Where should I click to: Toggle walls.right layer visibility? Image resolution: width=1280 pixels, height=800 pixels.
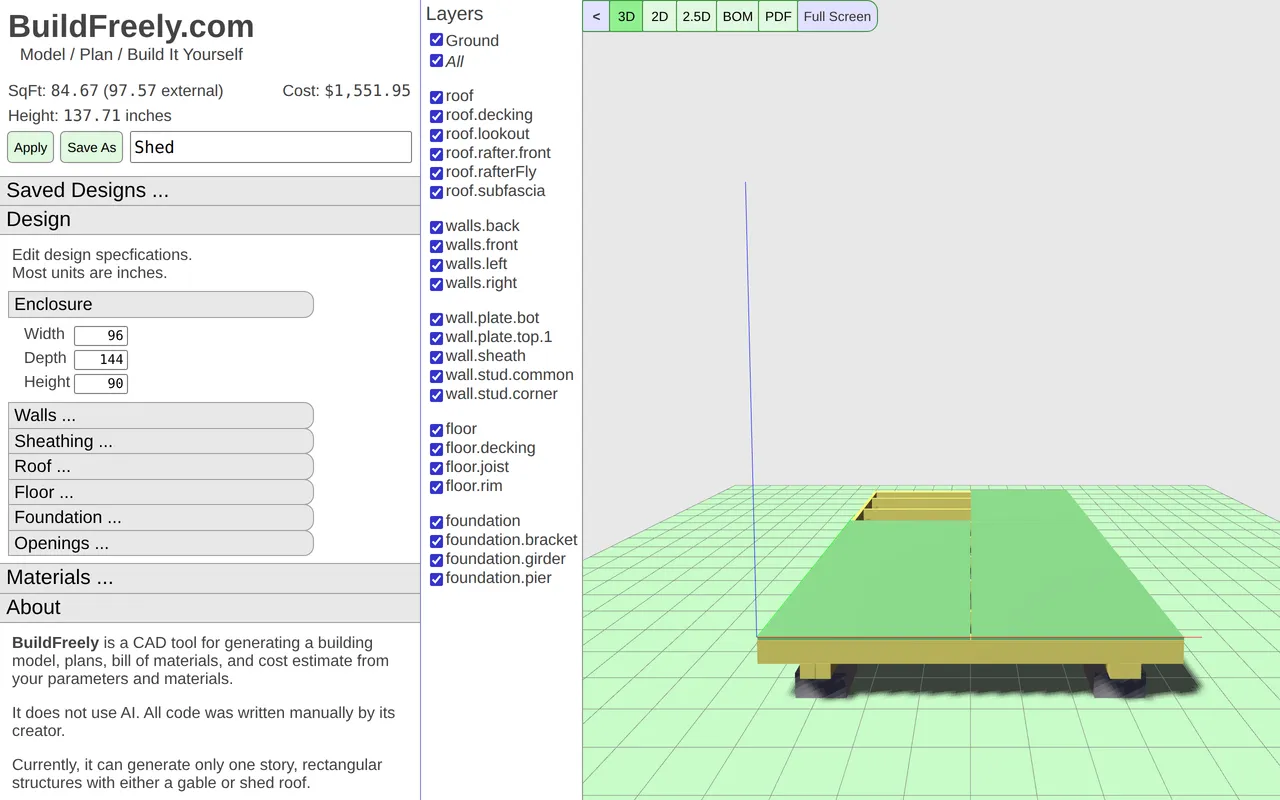tap(436, 284)
